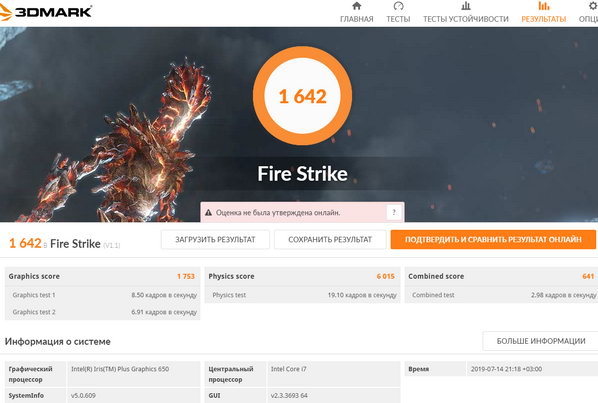Image resolution: width=598 pixels, height=403 pixels.
Task: Click the 1 642 score circle
Action: point(302,96)
